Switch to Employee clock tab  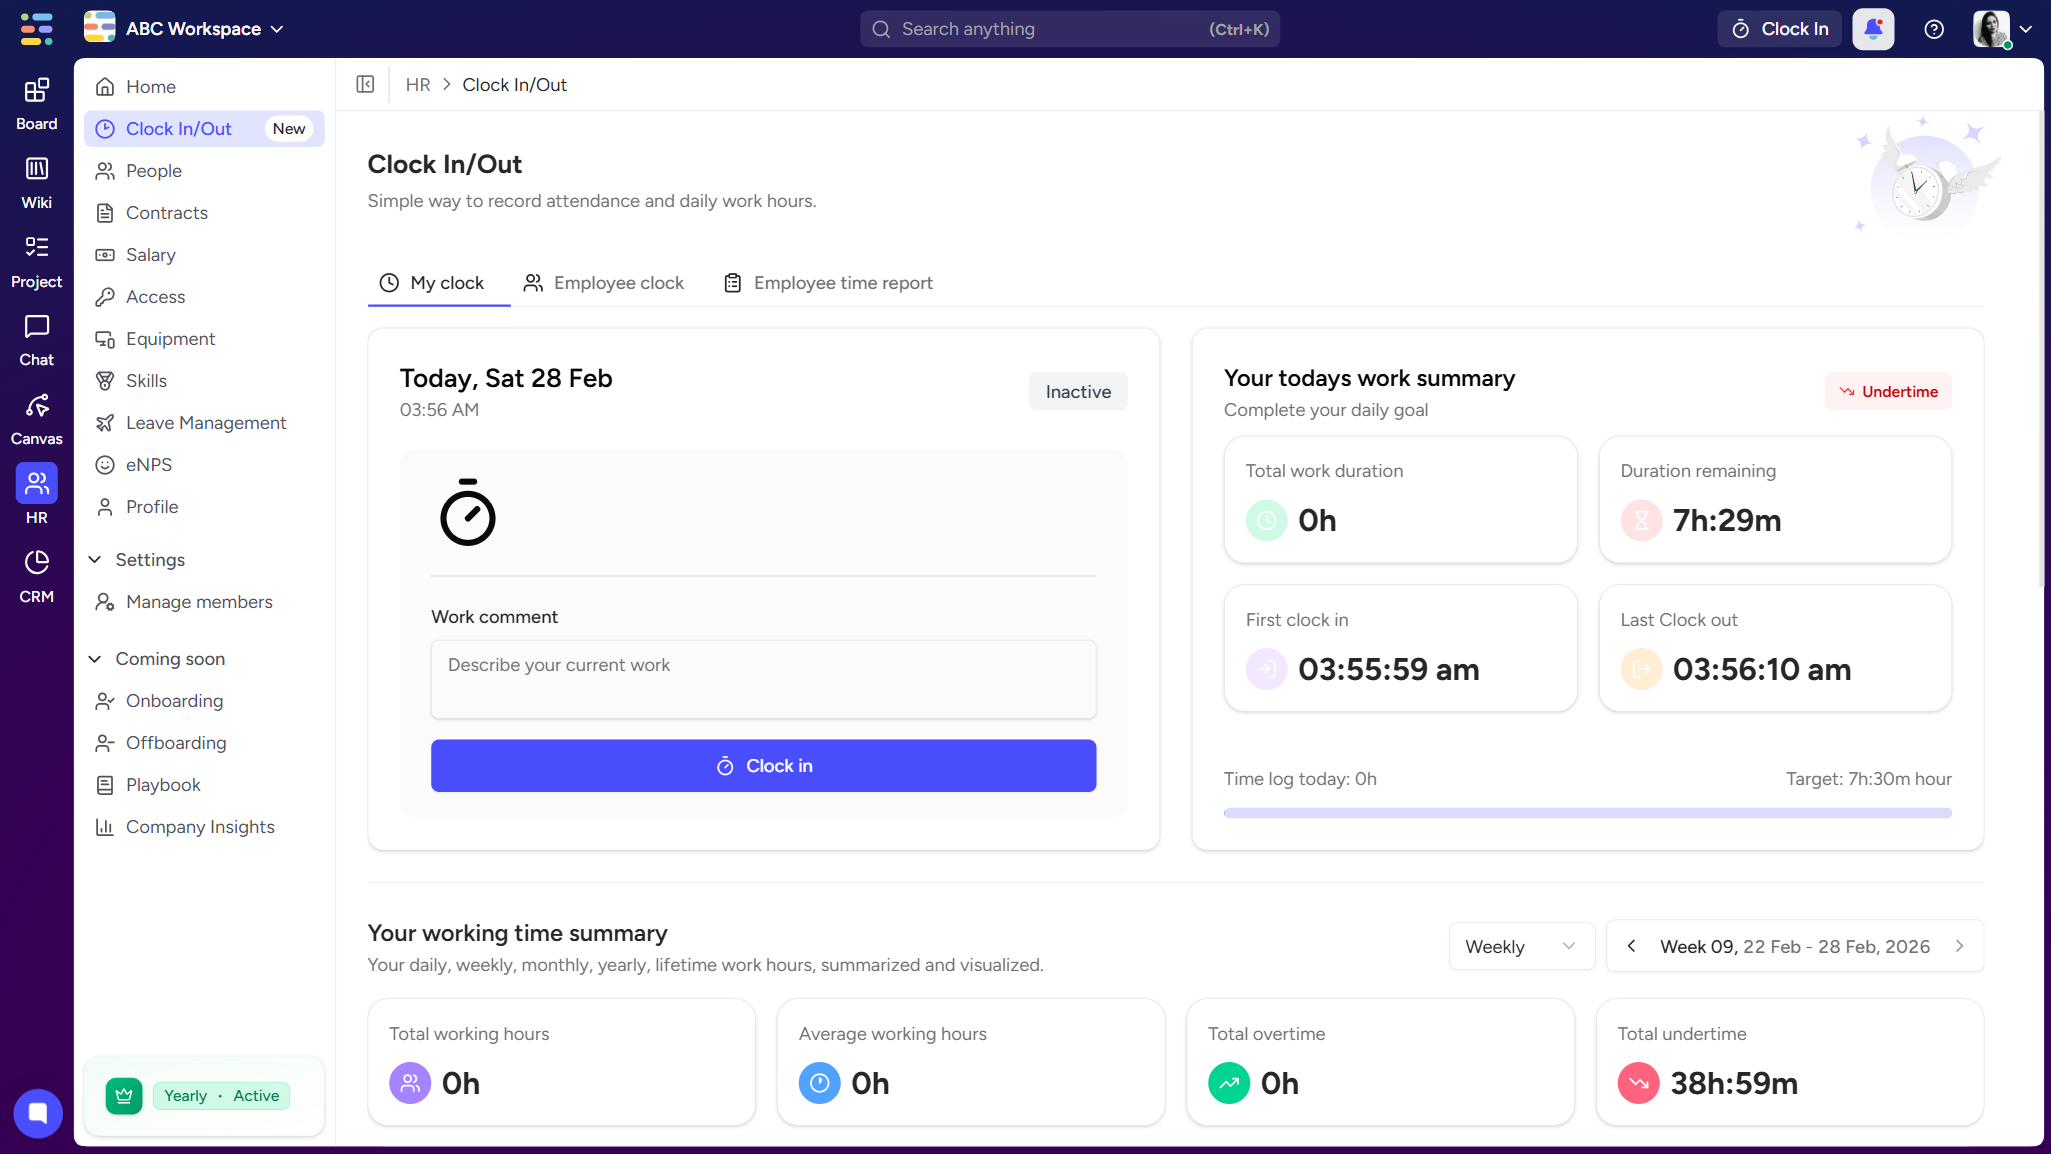click(x=604, y=283)
